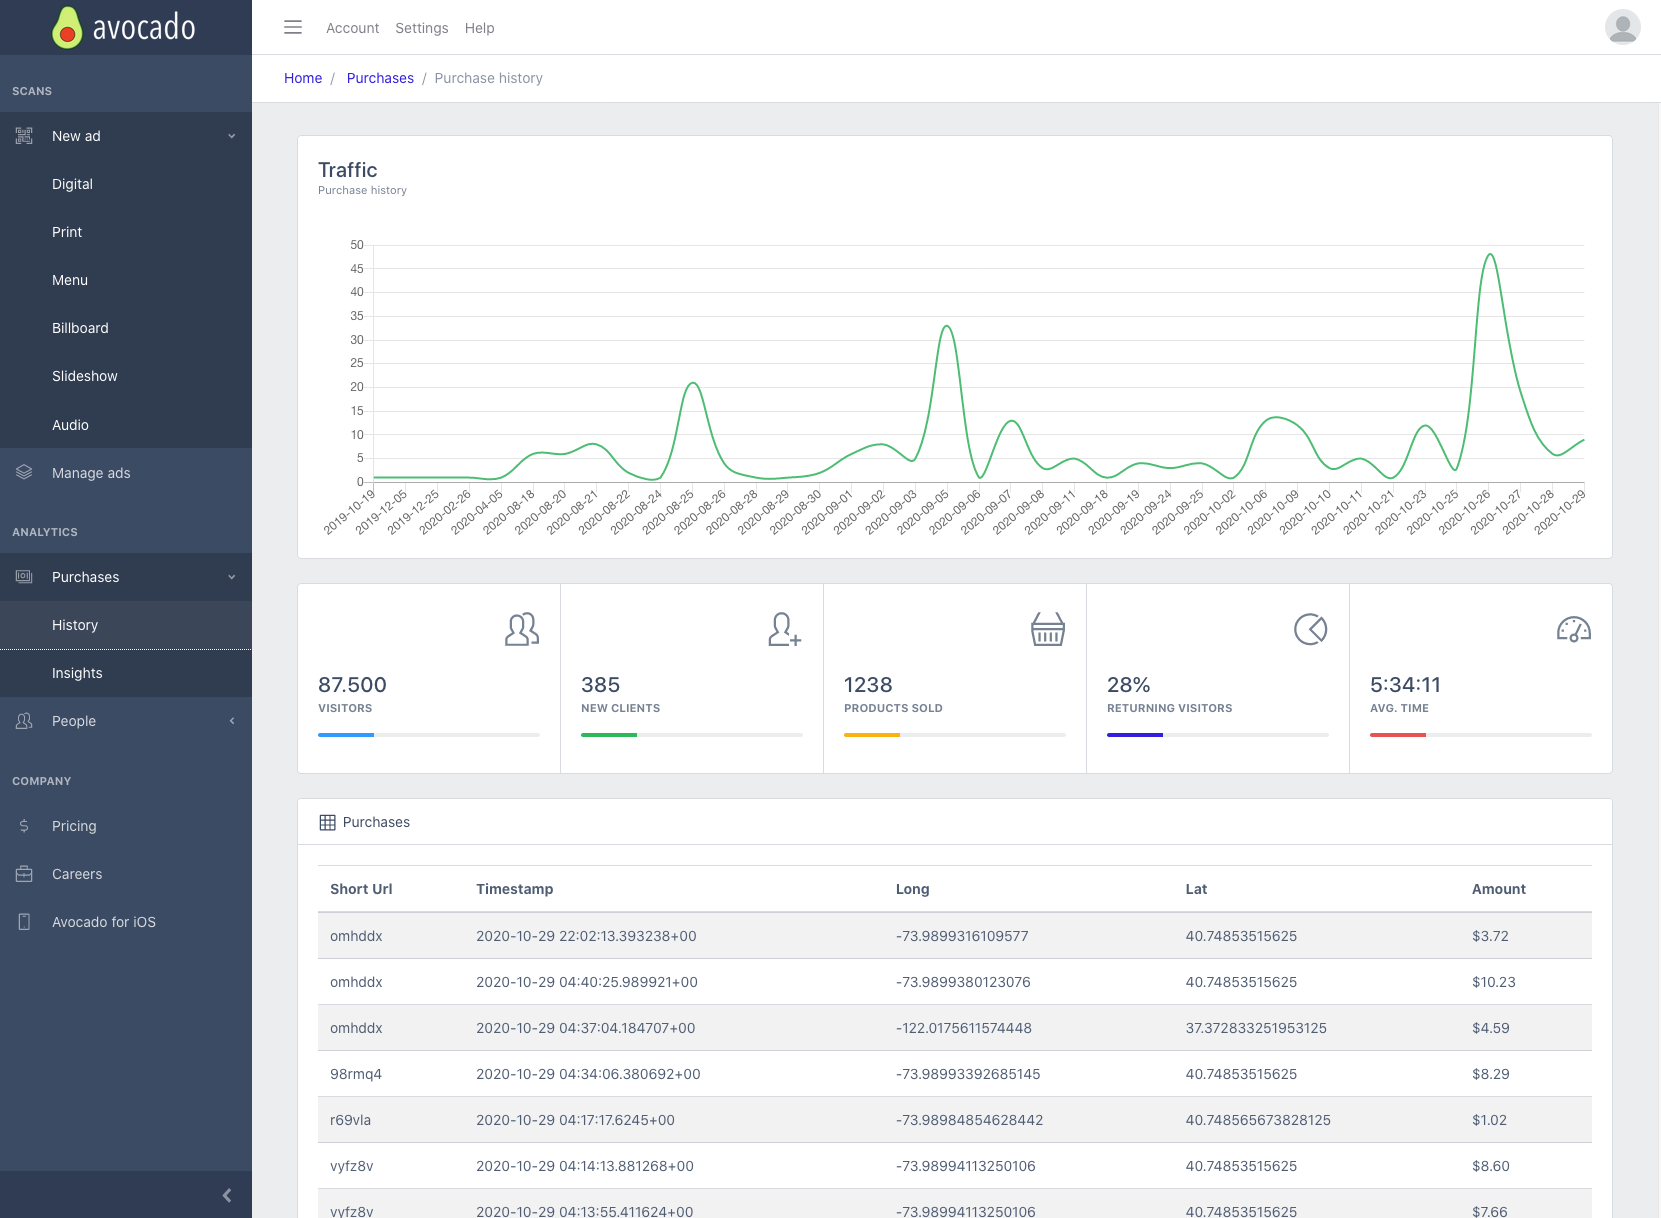1661x1218 pixels.
Task: Click the People sidebar icon
Action: [24, 721]
